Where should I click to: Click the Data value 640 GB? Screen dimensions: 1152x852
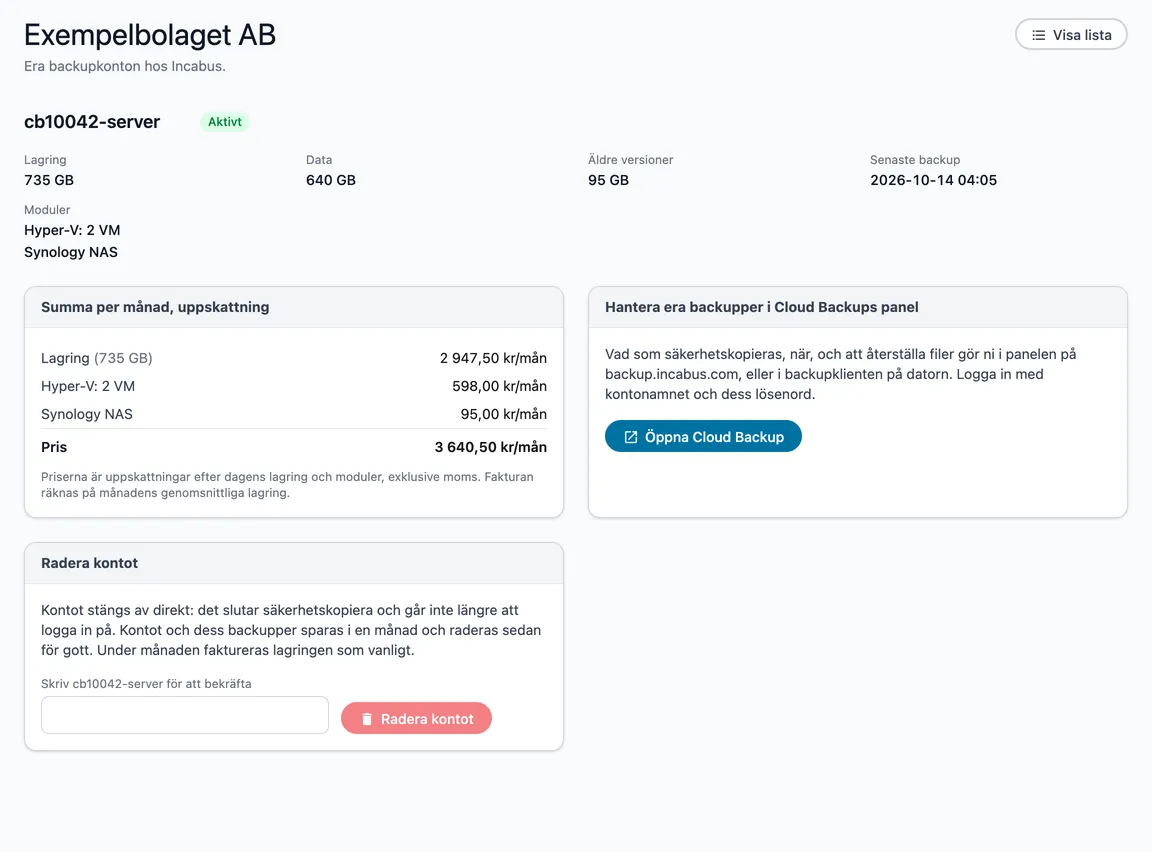coord(331,180)
